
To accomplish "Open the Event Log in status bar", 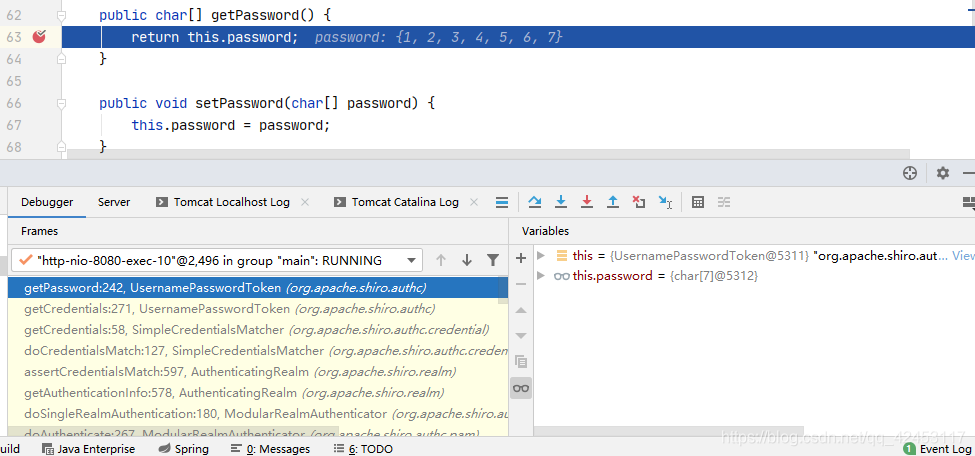I will (938, 449).
